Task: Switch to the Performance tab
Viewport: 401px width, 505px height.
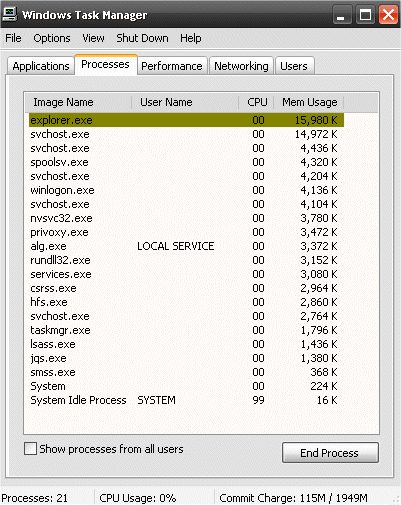Action: click(x=172, y=66)
